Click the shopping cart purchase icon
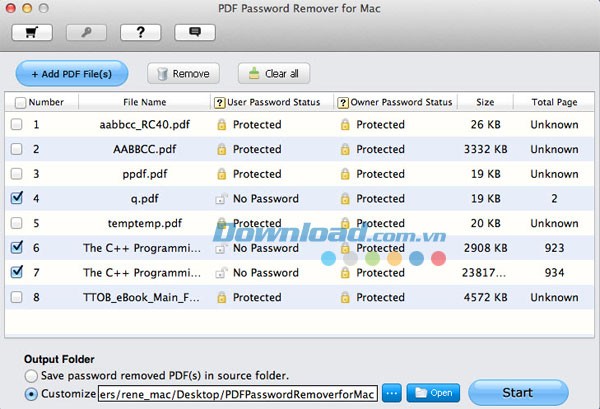Image resolution: width=600 pixels, height=409 pixels. pyautogui.click(x=32, y=33)
